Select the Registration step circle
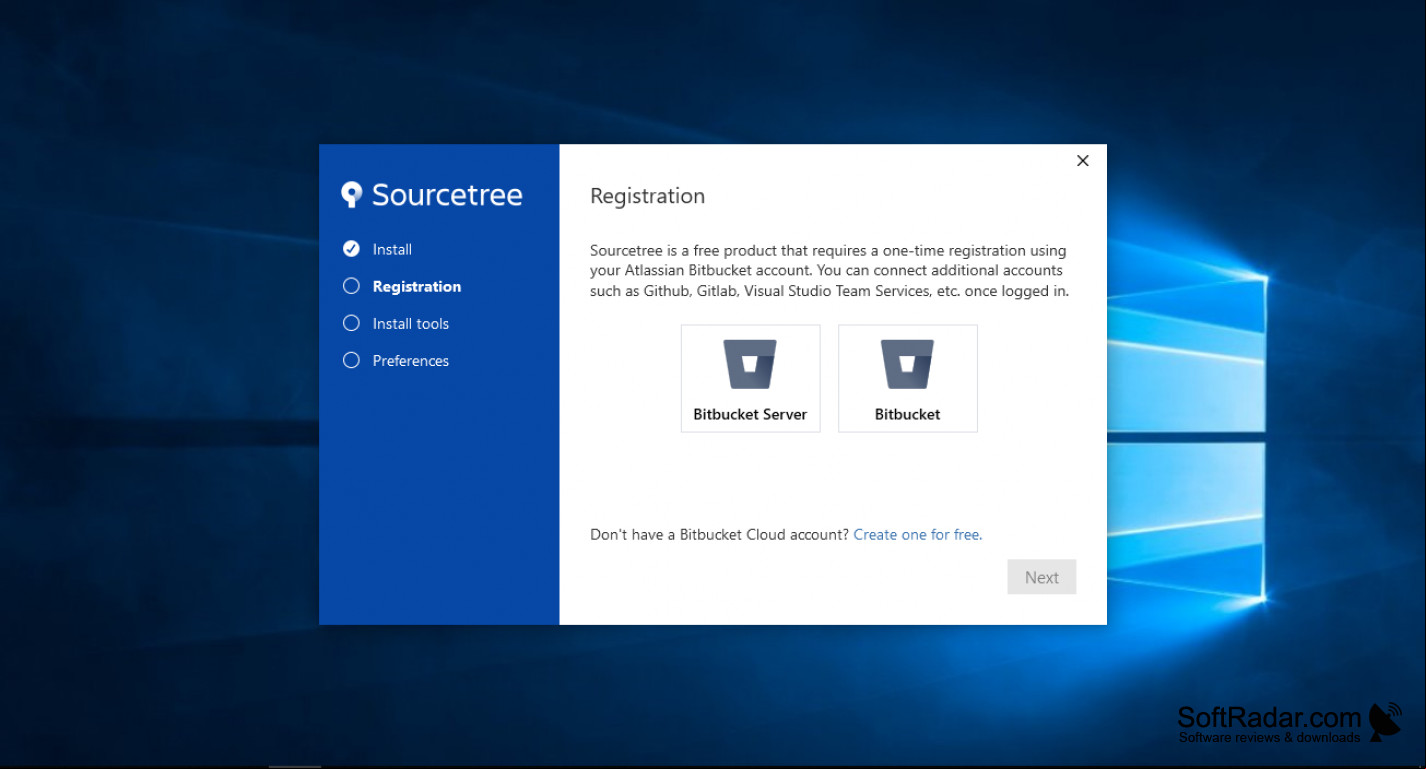Screen dimensions: 1426x769 (x=351, y=286)
